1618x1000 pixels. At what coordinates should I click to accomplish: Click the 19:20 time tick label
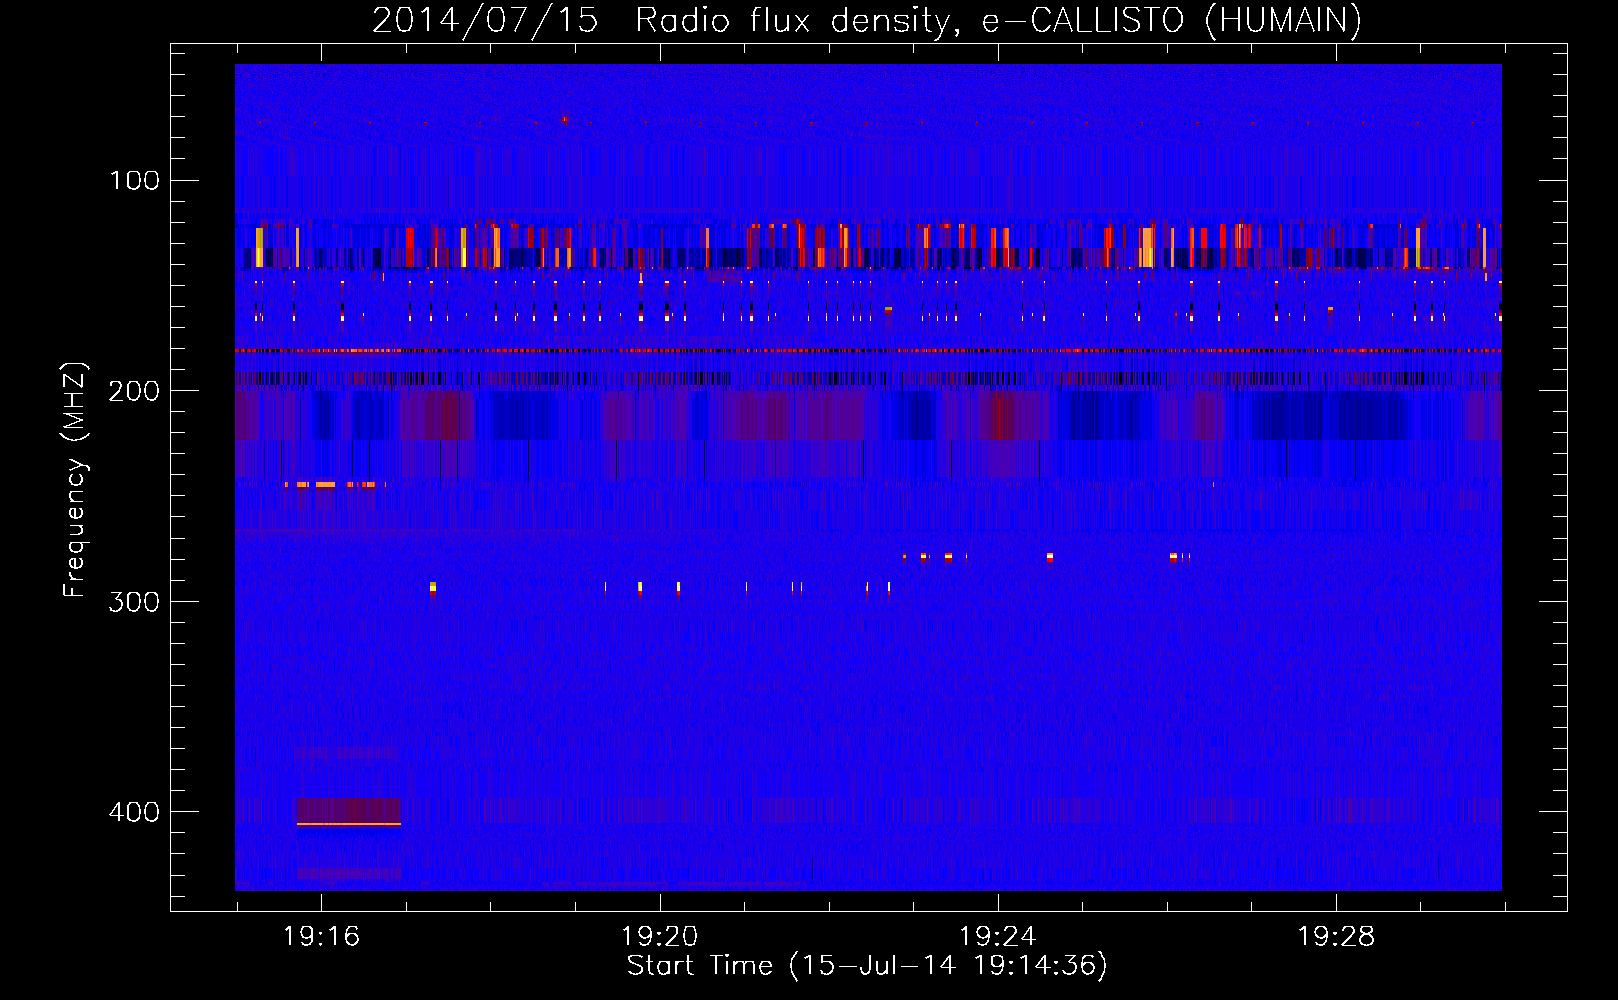659,937
